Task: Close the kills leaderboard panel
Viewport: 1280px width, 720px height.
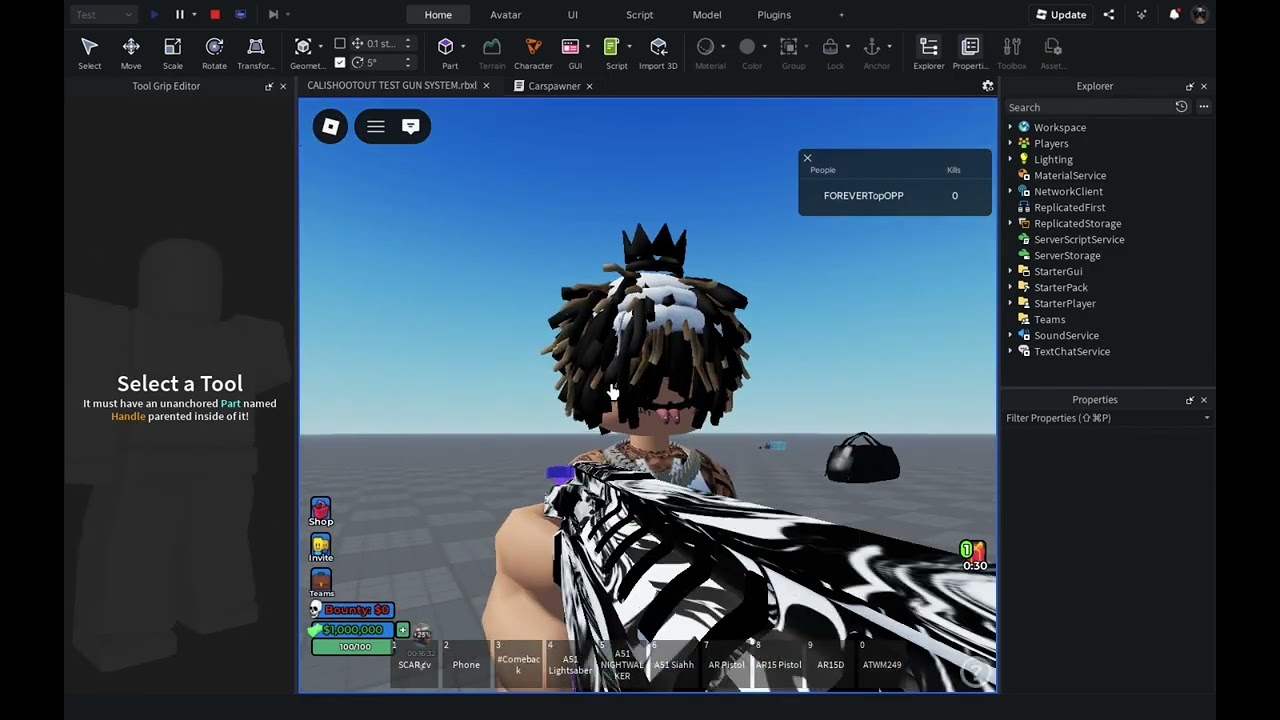Action: point(807,158)
